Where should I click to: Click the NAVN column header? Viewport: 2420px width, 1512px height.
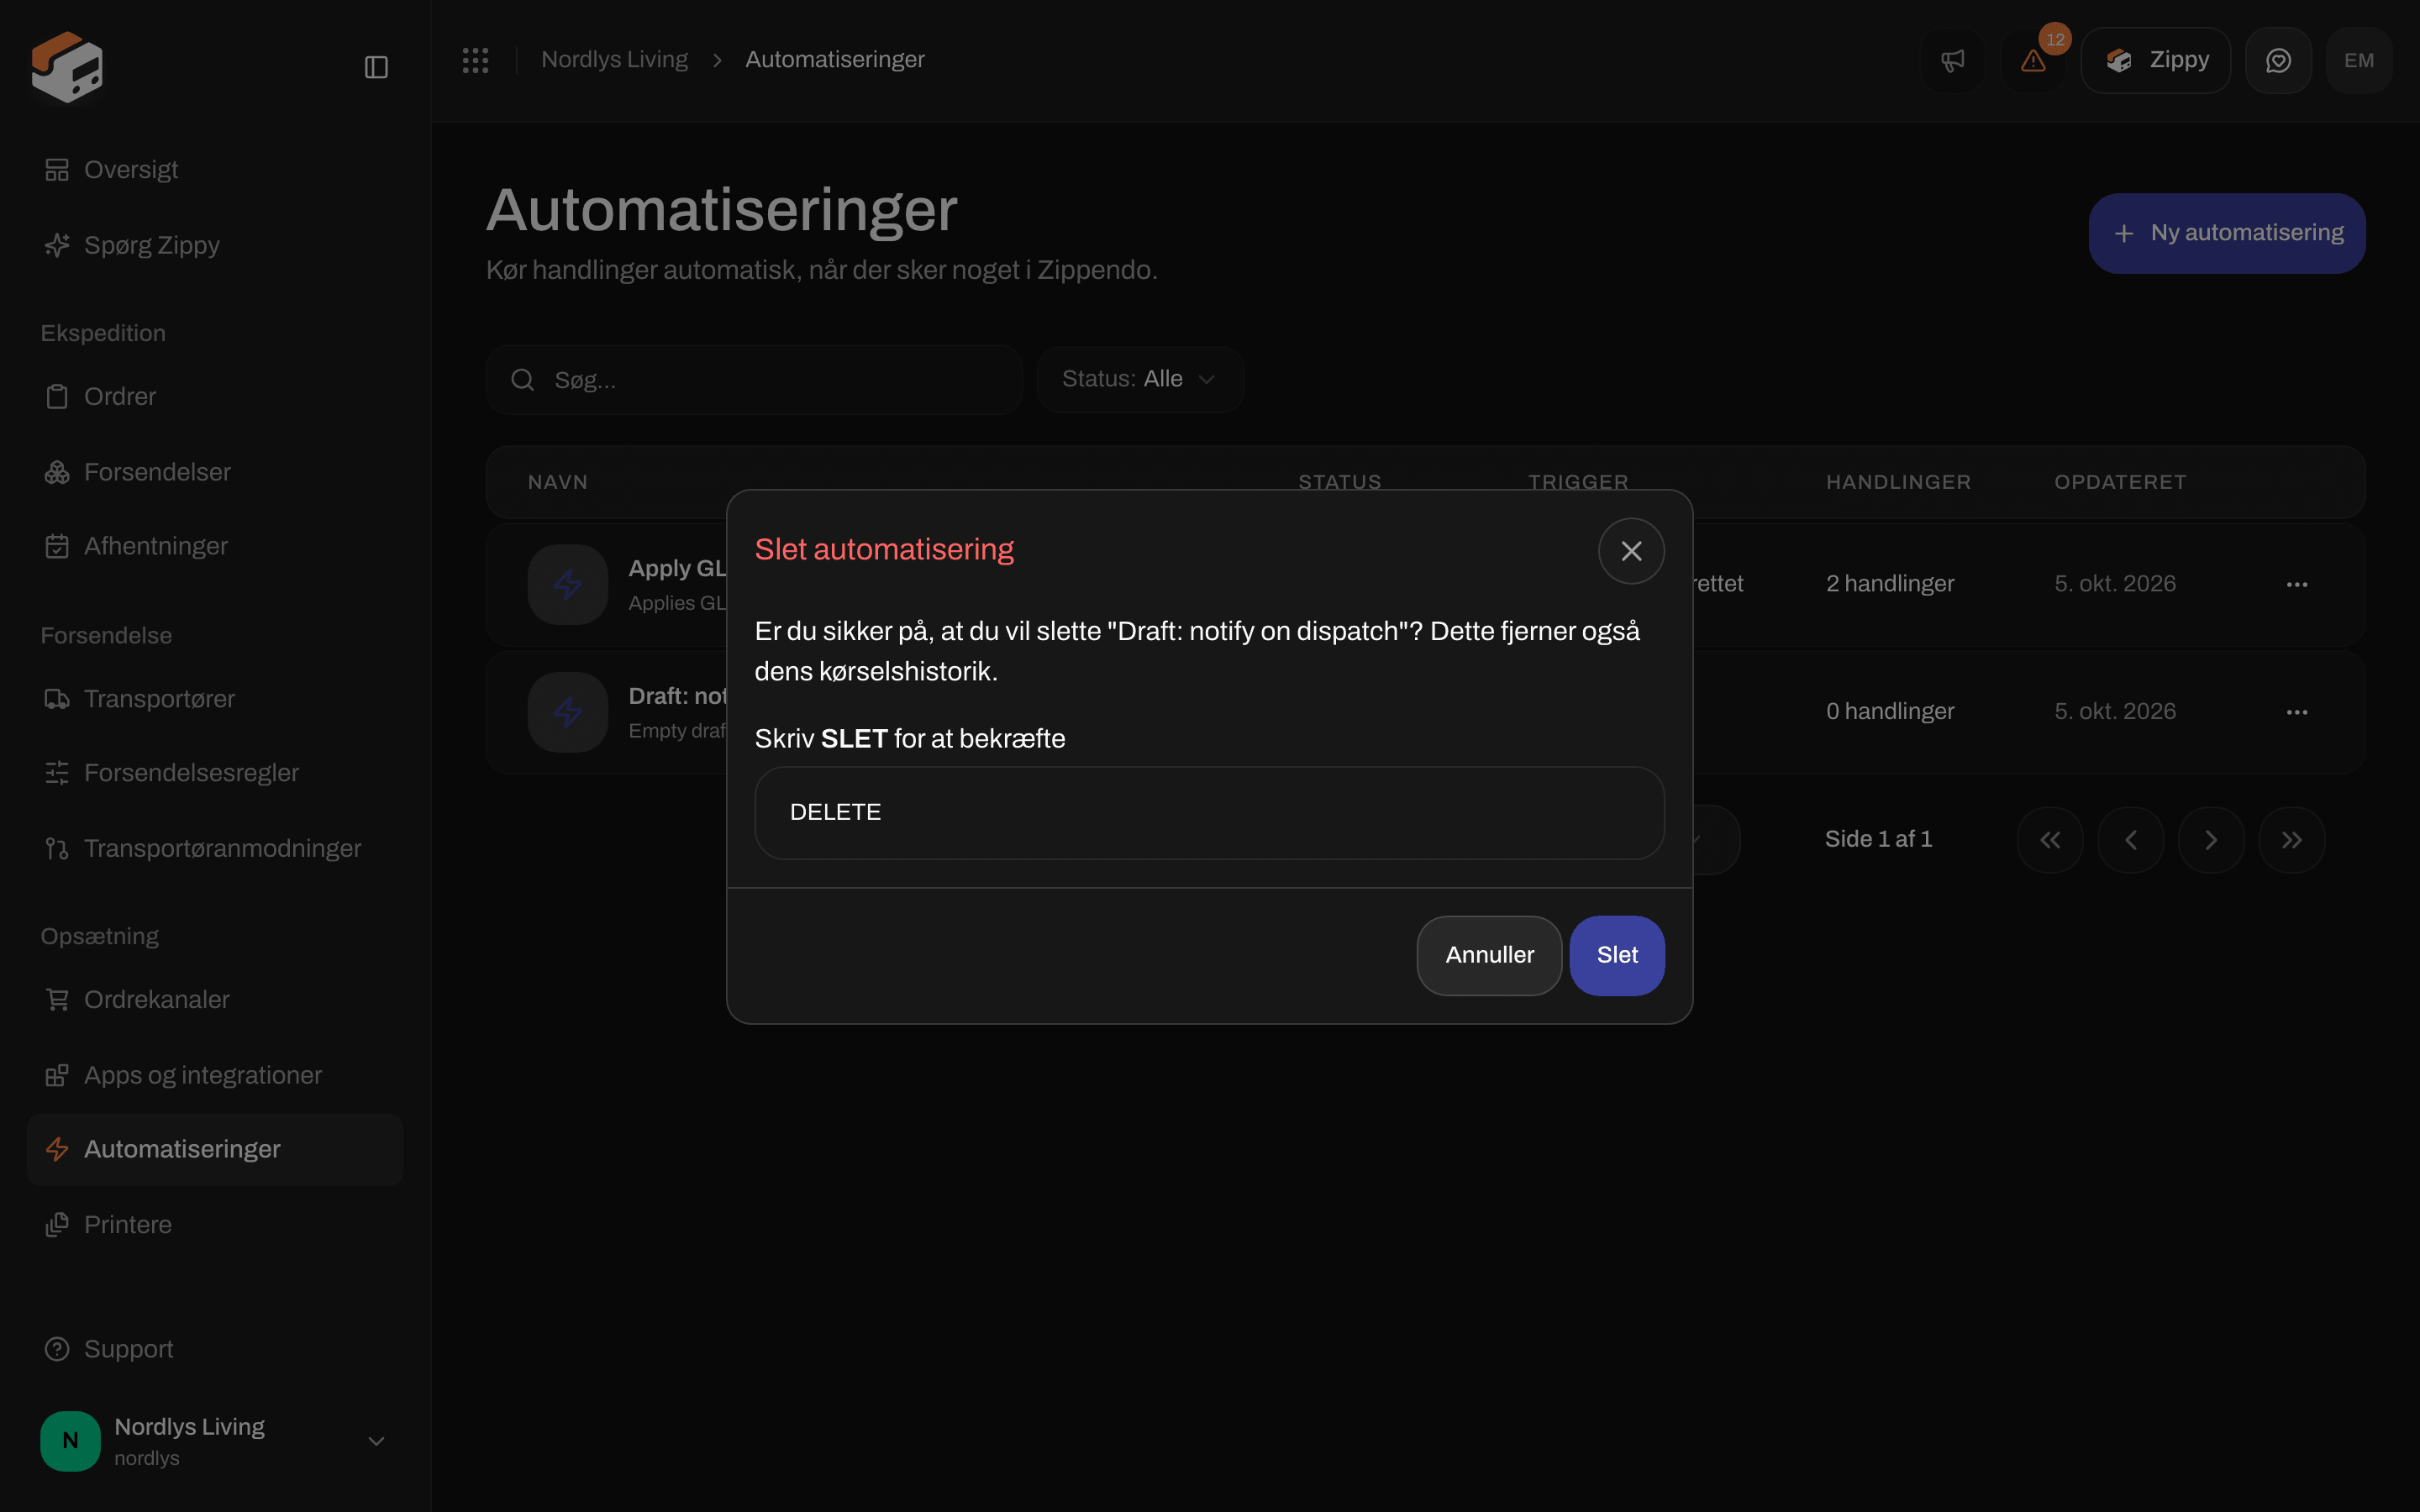[557, 482]
